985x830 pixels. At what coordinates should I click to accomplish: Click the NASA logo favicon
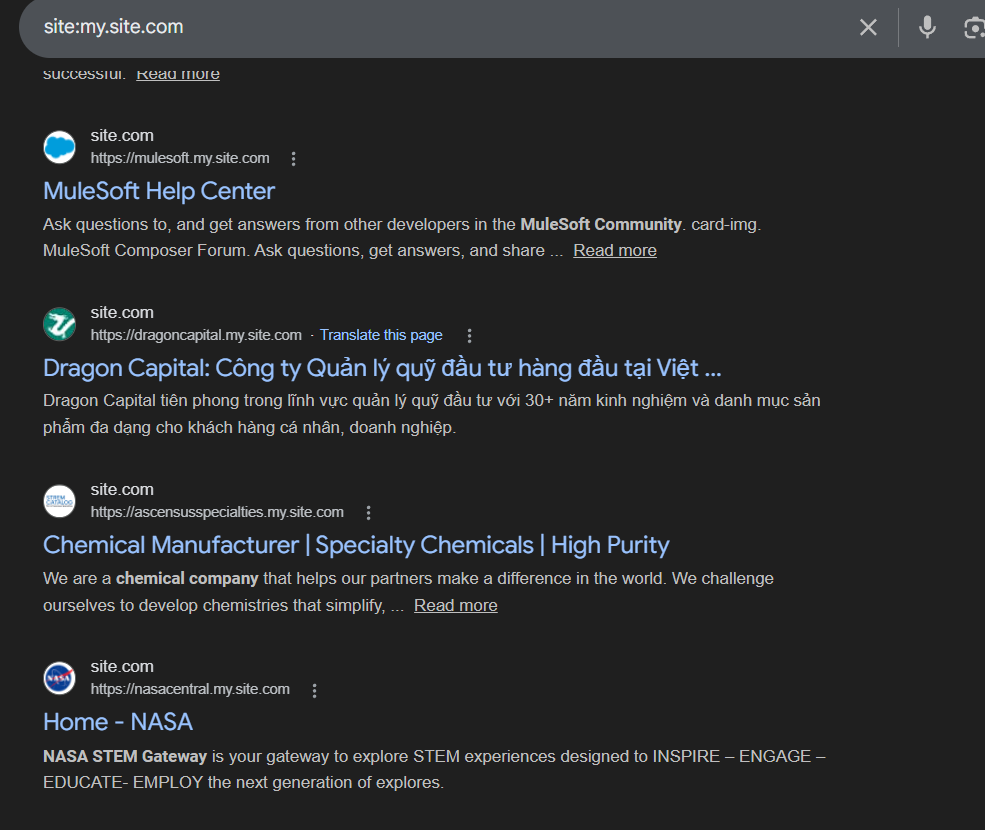[60, 678]
